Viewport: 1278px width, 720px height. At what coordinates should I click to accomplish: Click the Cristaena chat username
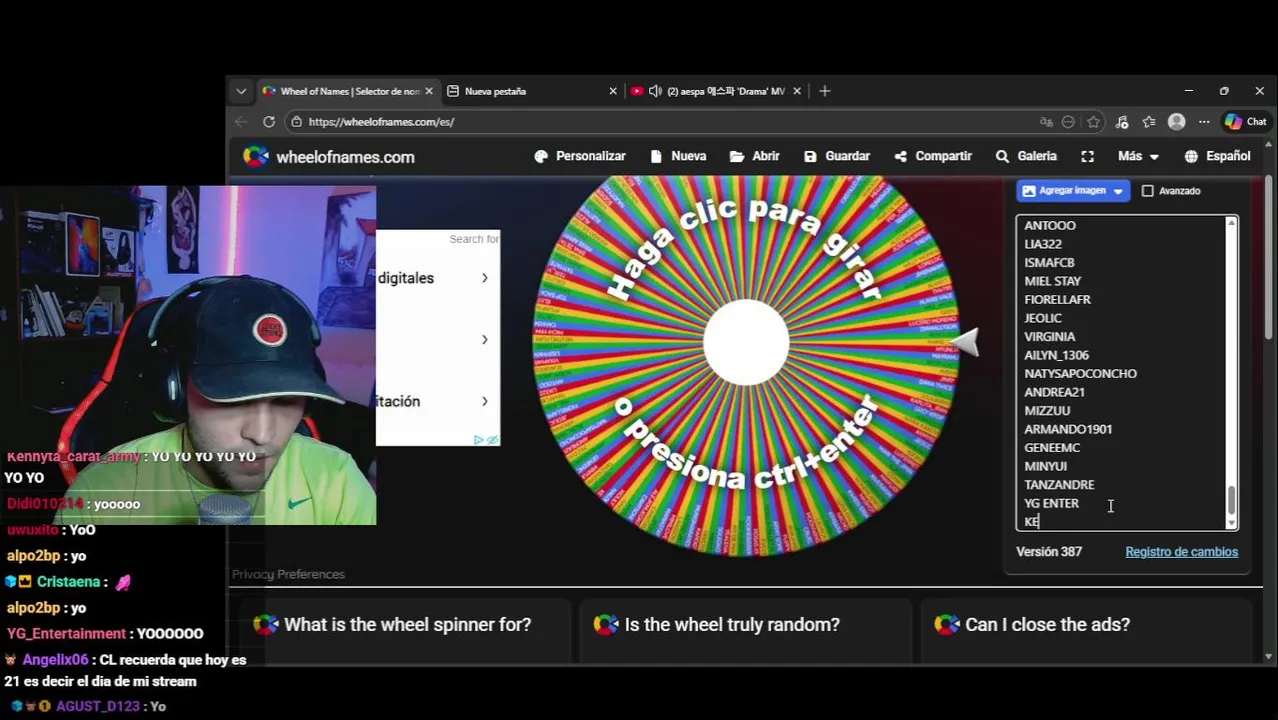pos(68,582)
